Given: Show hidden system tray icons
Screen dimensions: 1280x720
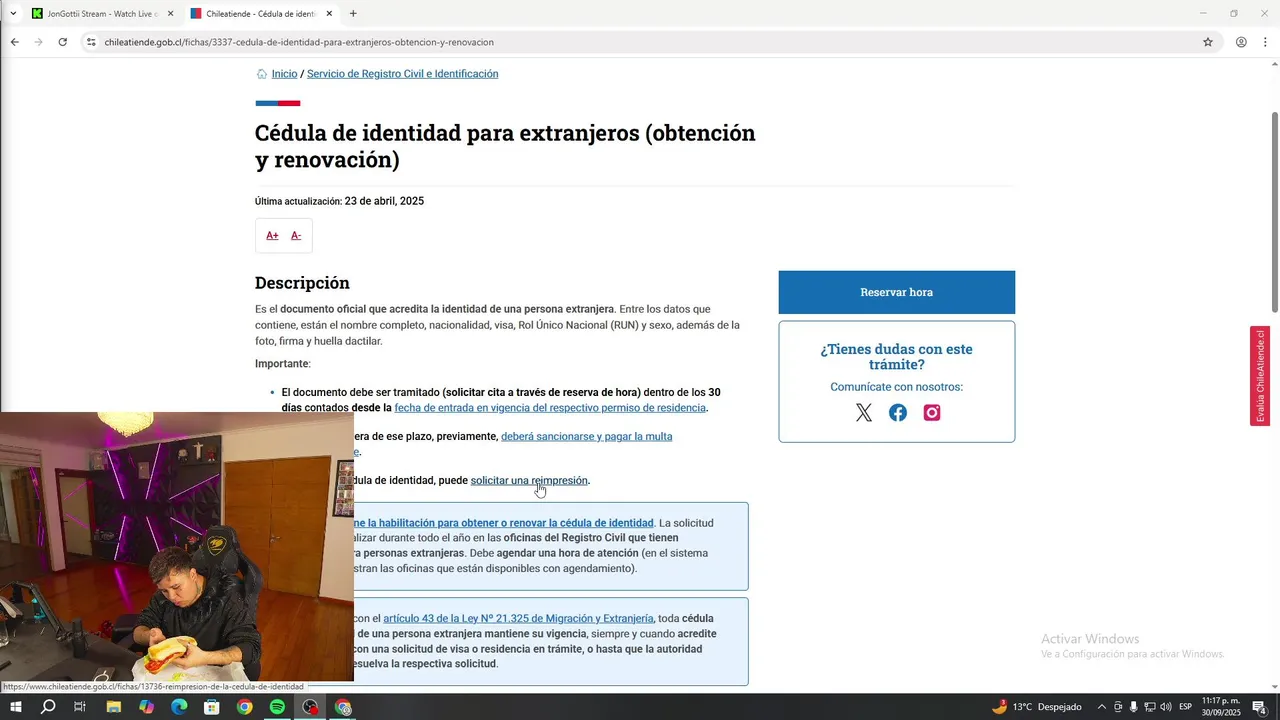Looking at the screenshot, I should [x=1101, y=707].
